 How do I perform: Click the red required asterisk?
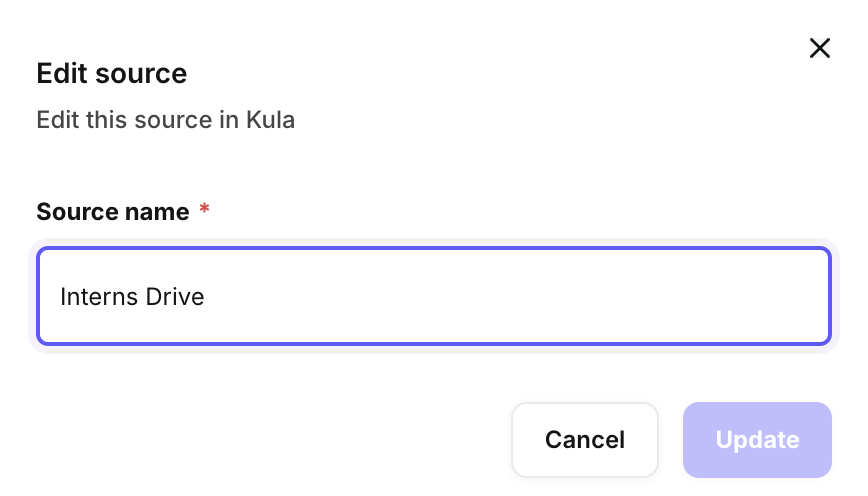click(205, 210)
